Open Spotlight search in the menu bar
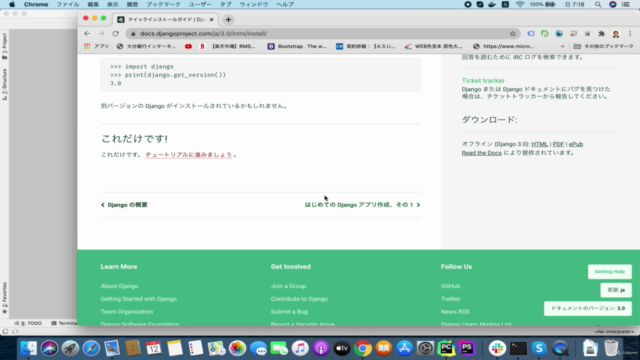 pyautogui.click(x=598, y=4)
